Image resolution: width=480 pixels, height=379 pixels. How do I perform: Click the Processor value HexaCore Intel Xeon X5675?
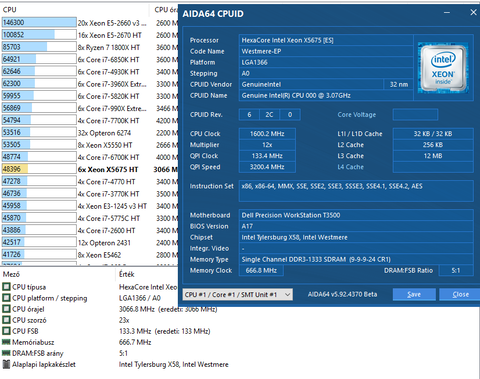pos(326,40)
